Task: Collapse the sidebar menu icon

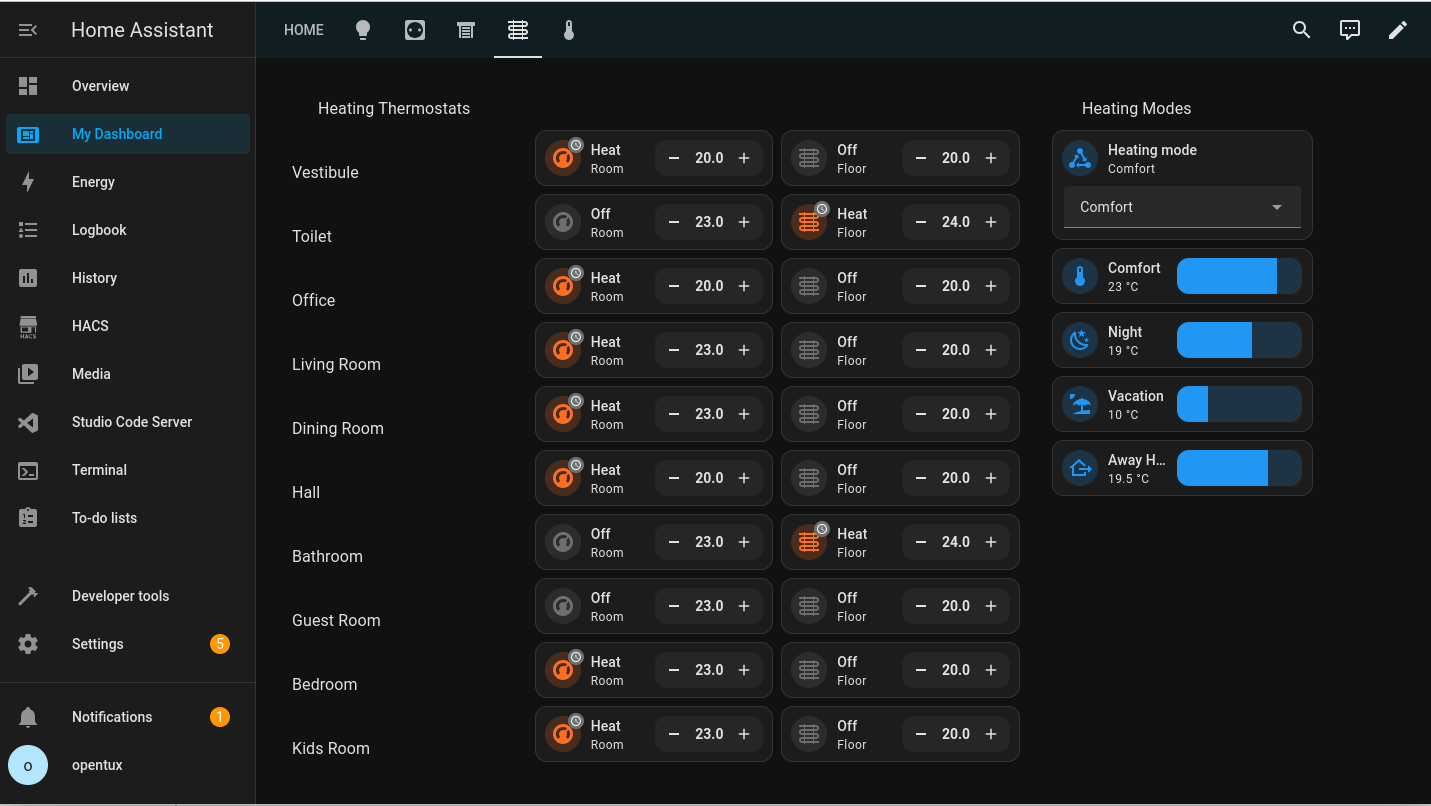Action: tap(28, 30)
